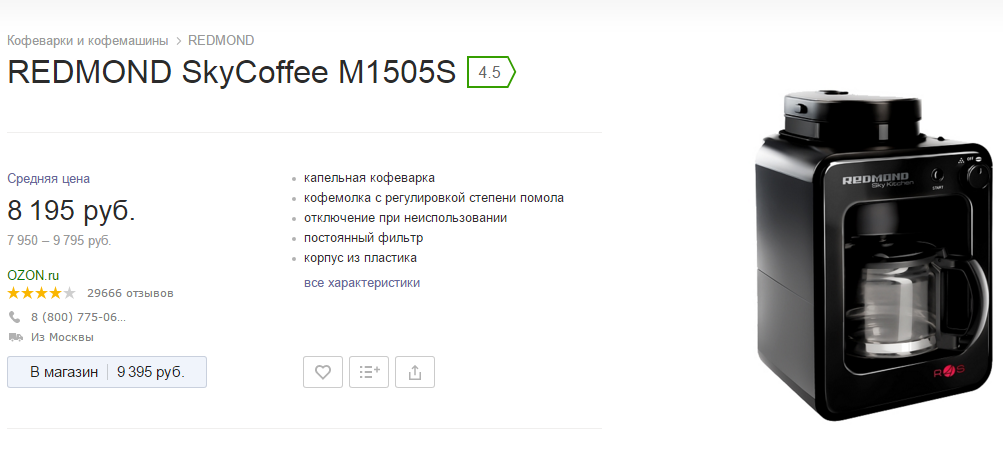This screenshot has height=460, width=1003.
Task: Click the Средняя цена label
Action: 49,178
